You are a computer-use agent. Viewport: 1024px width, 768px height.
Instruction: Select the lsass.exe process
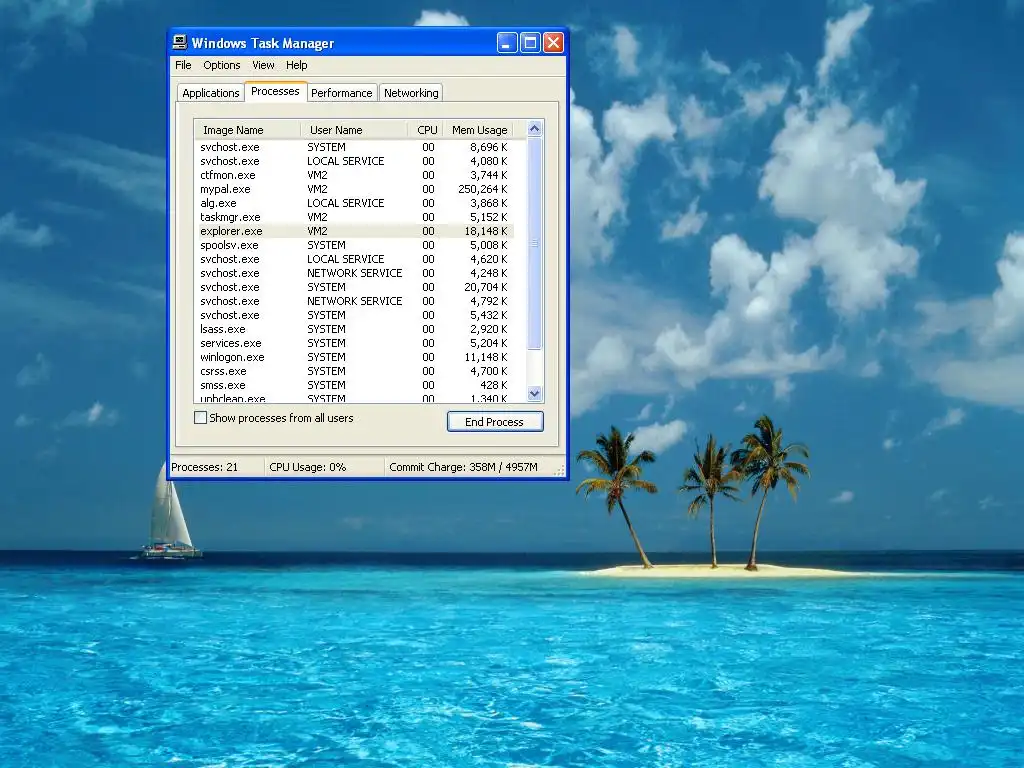355,329
